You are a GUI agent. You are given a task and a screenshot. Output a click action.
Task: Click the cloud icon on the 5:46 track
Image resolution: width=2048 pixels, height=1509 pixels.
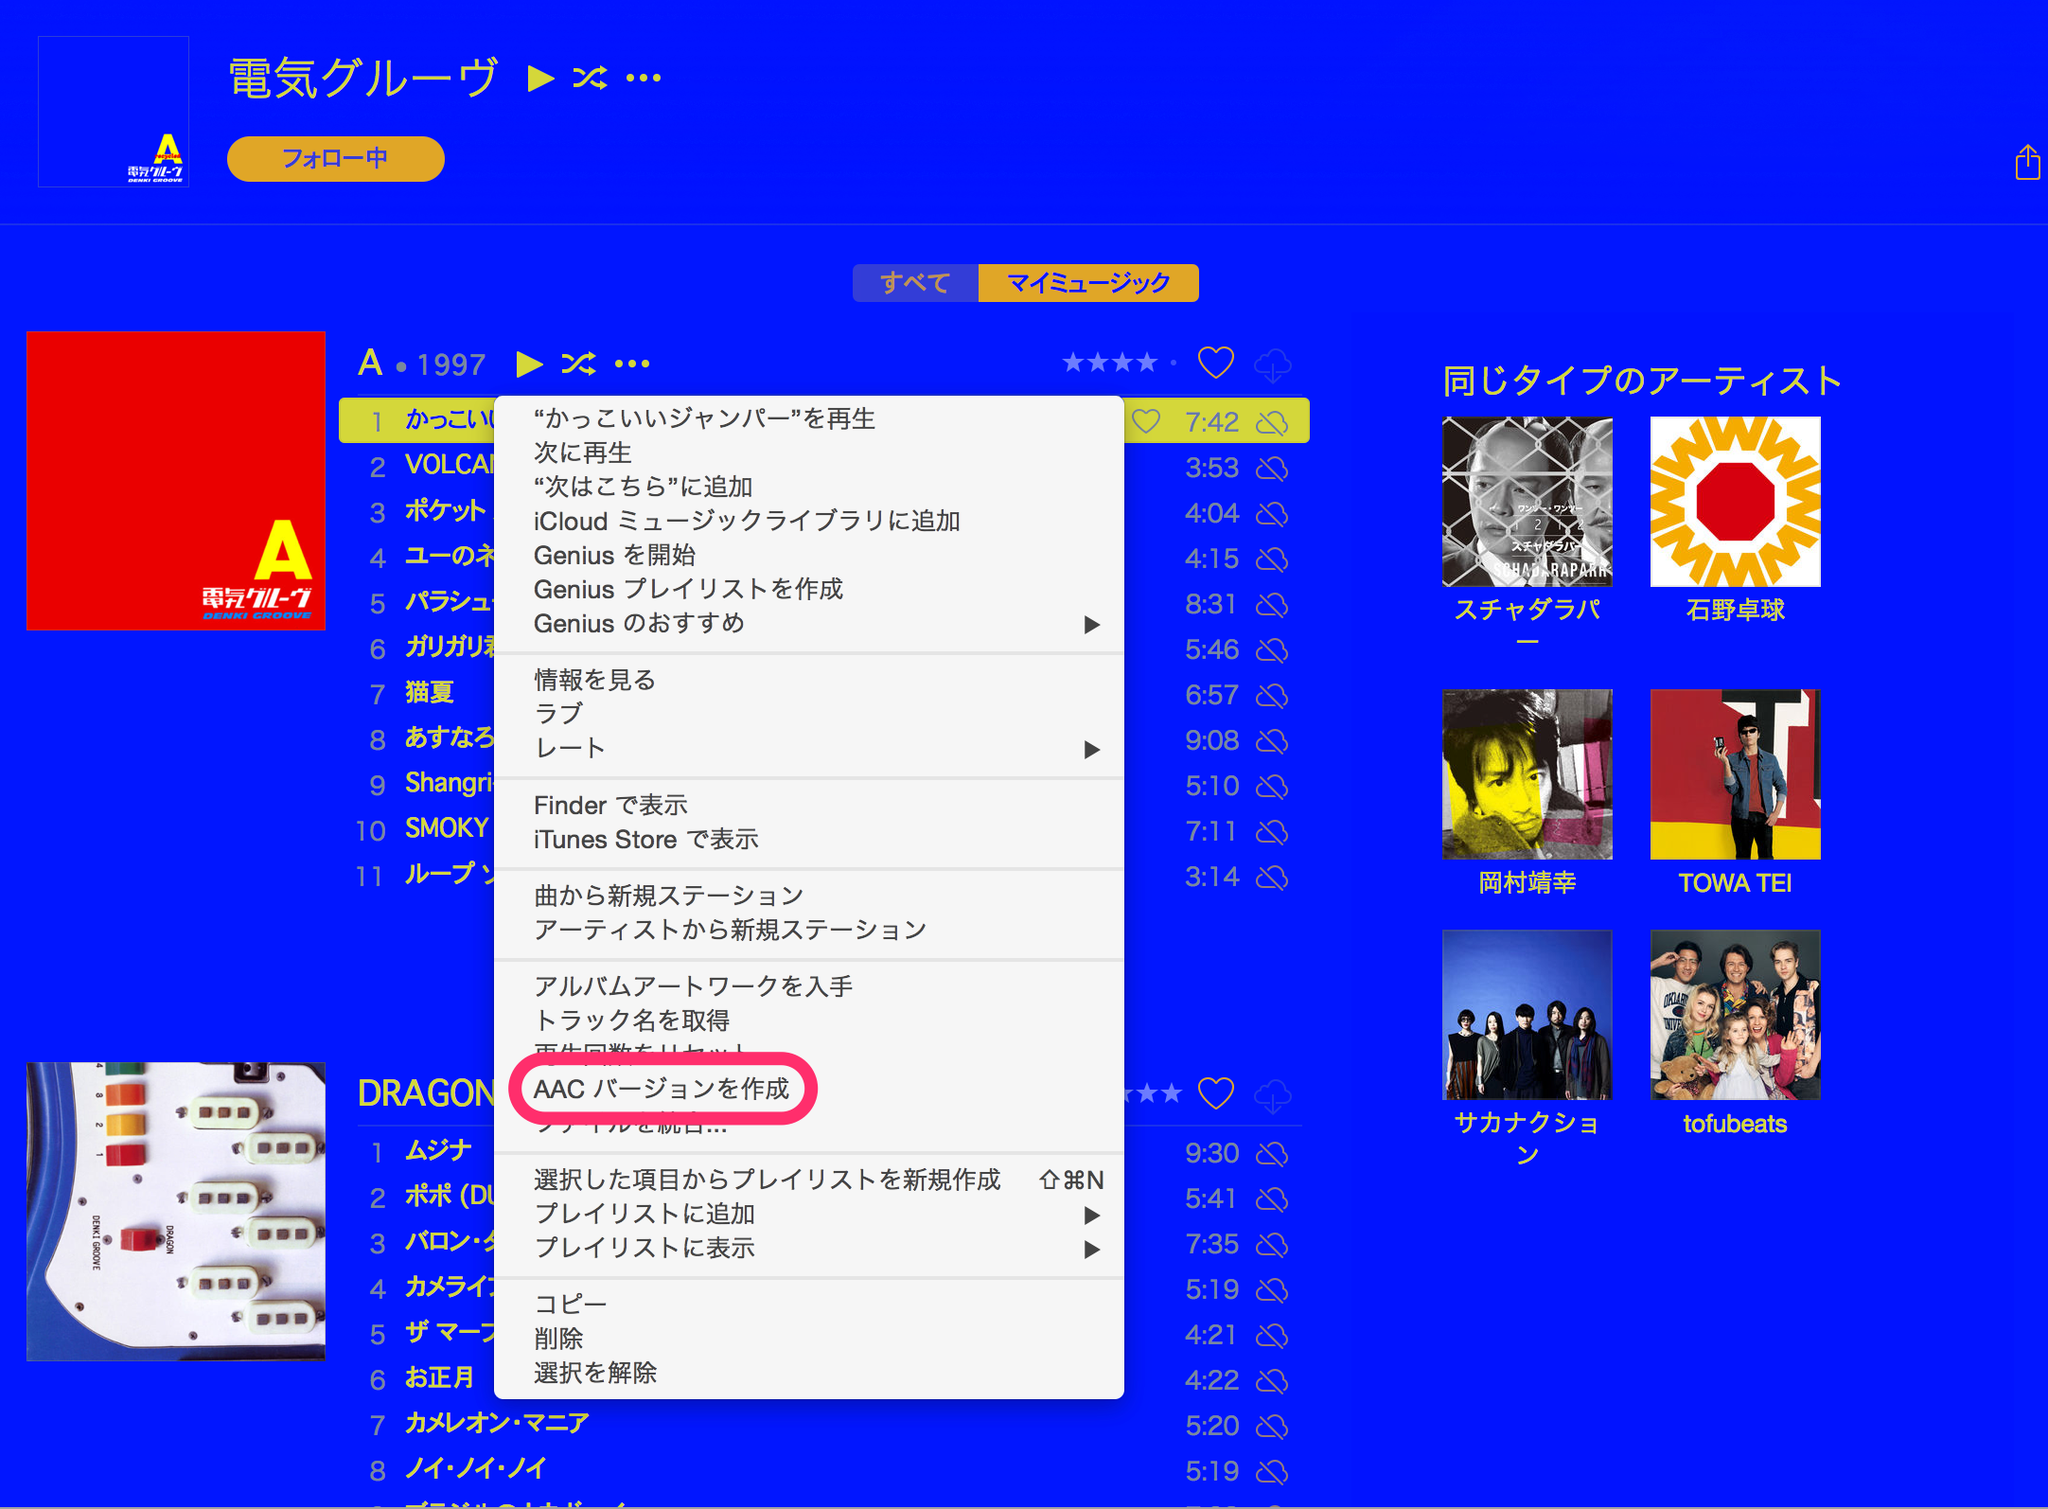1272,650
